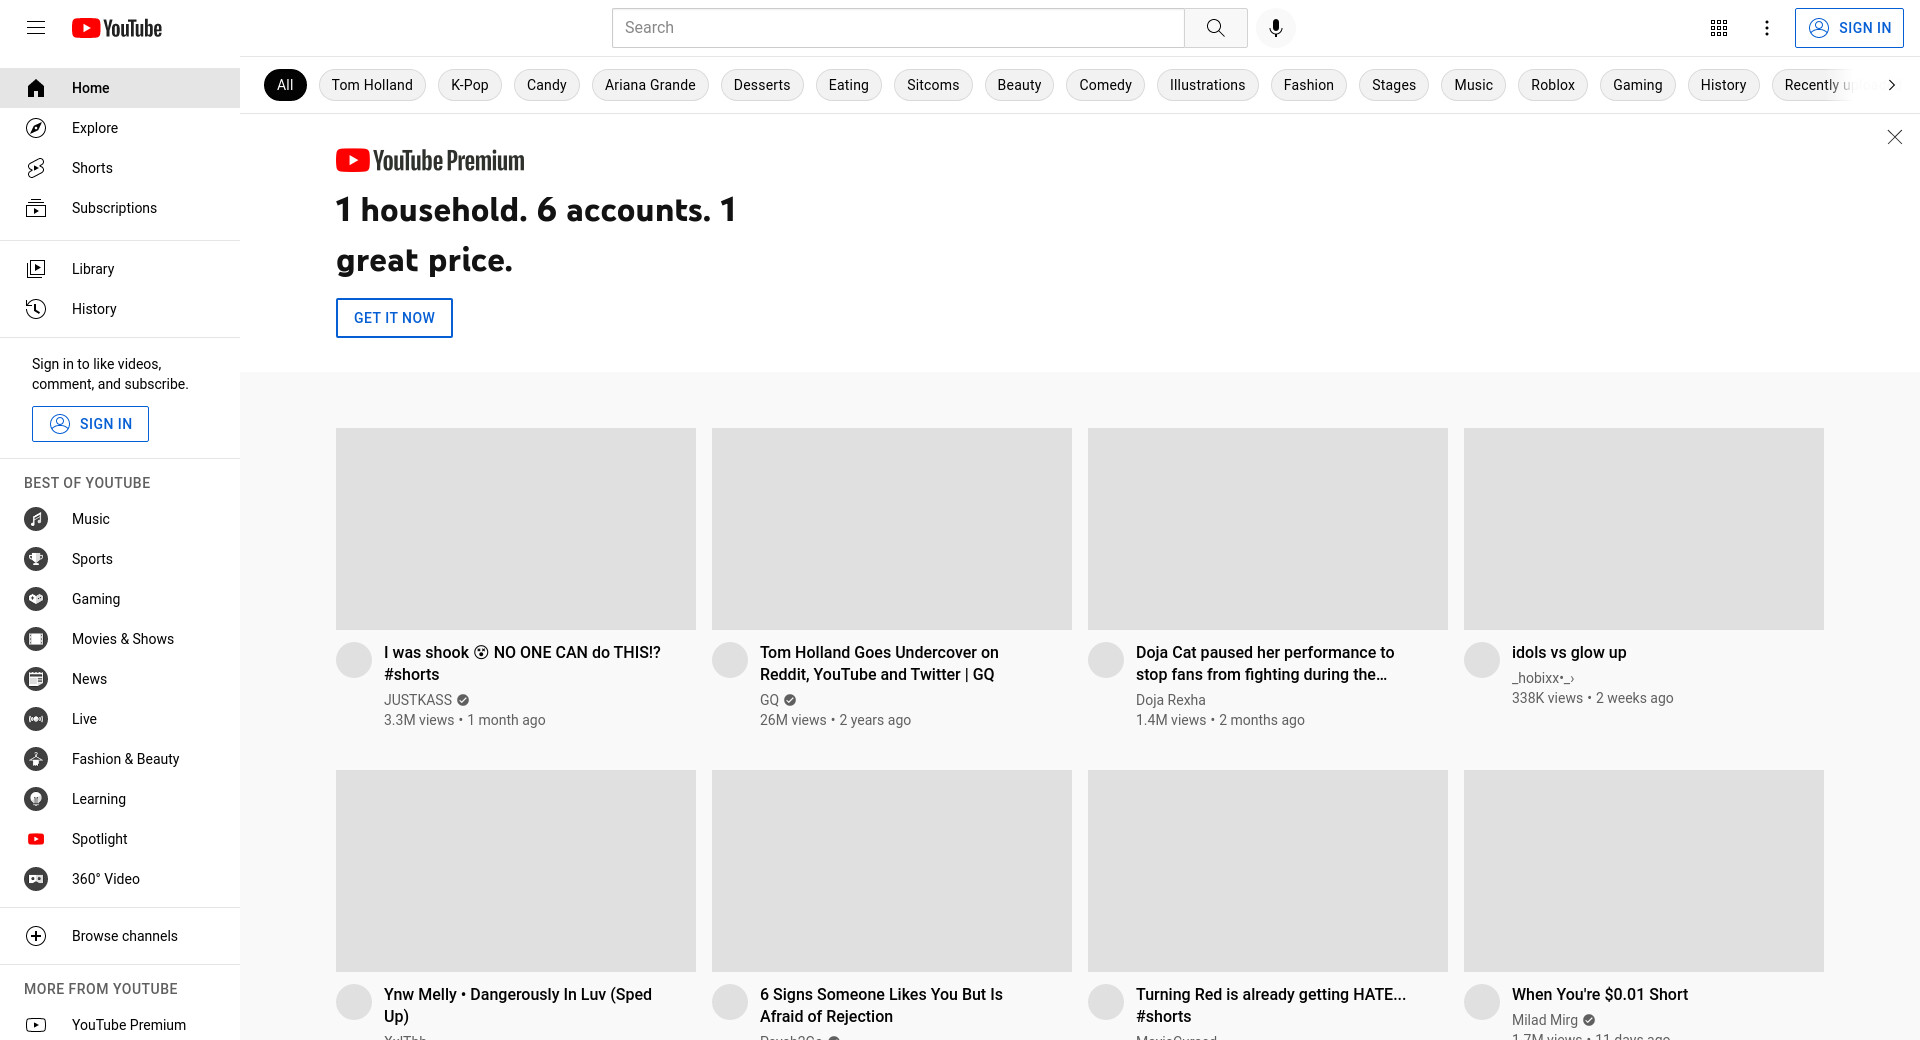The width and height of the screenshot is (1920, 1040).
Task: Select the Desserts chip
Action: [762, 85]
